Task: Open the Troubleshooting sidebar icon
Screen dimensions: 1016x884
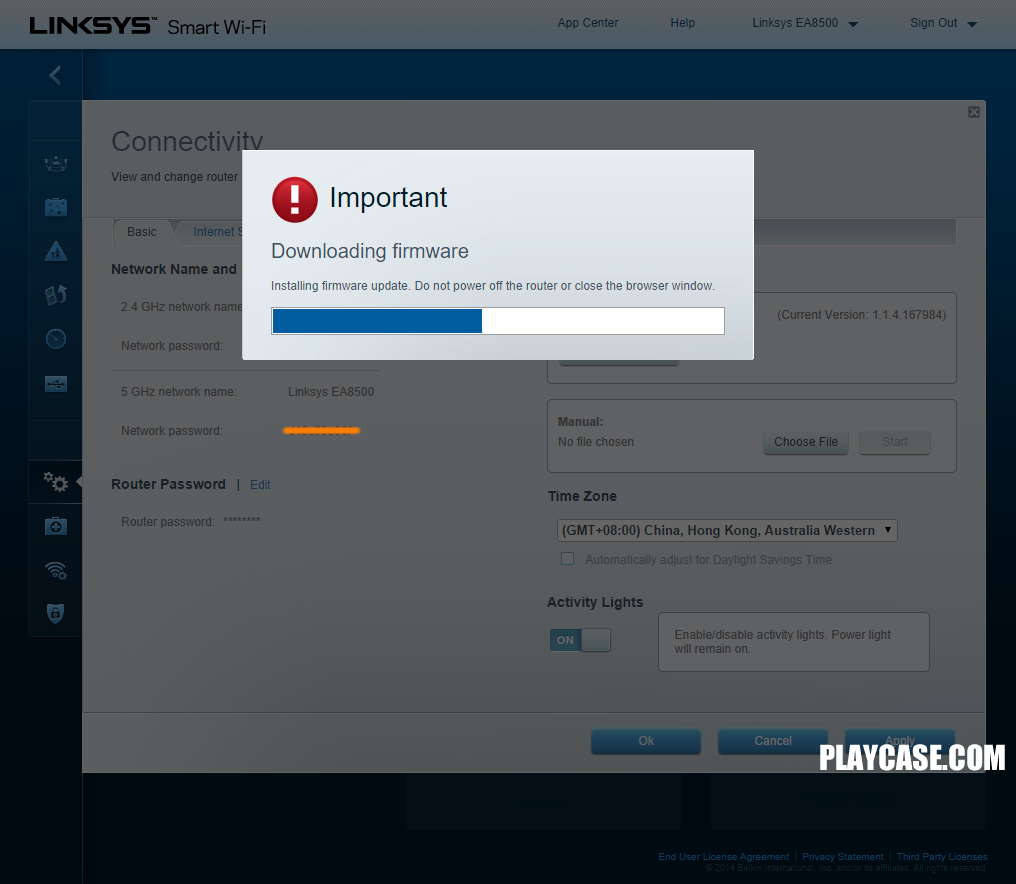Action: (x=56, y=526)
